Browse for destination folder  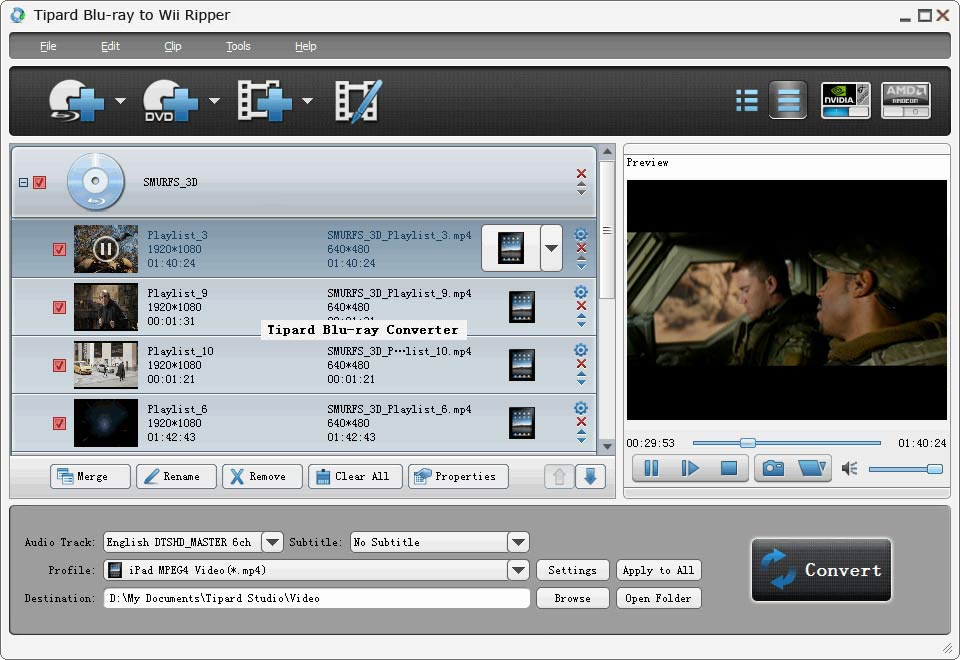pos(572,598)
